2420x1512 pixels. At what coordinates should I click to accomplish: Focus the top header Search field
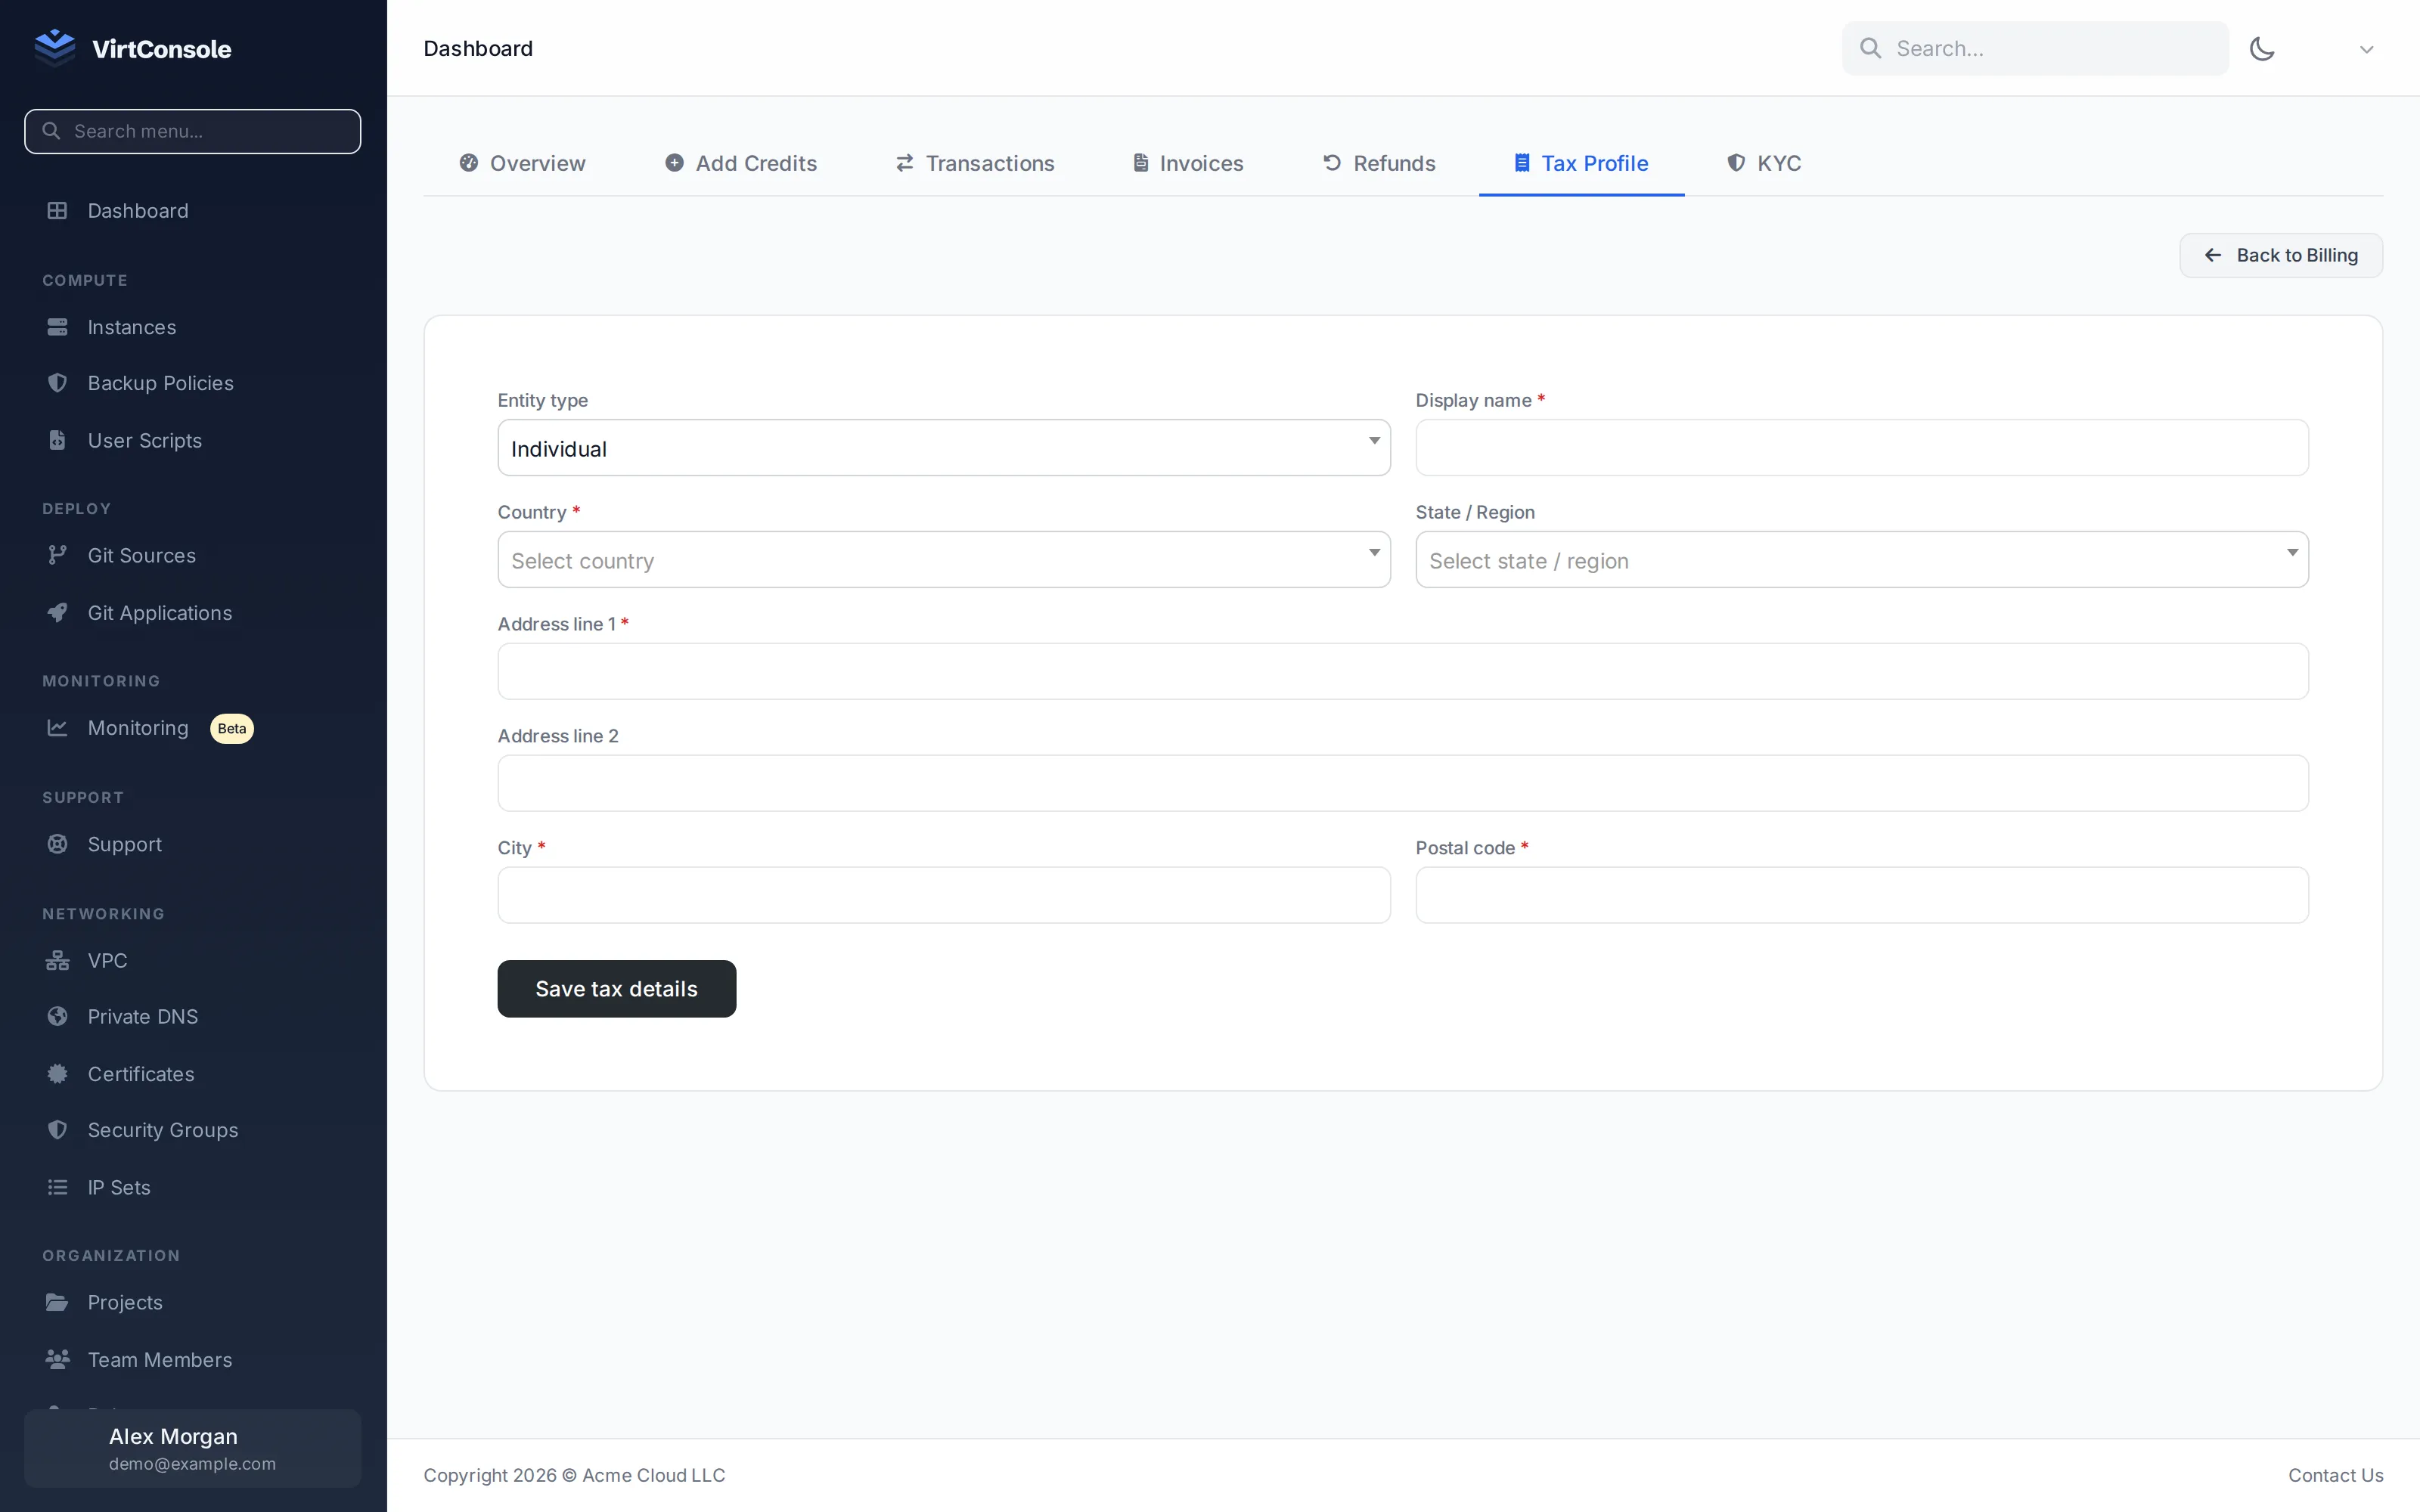point(2035,48)
